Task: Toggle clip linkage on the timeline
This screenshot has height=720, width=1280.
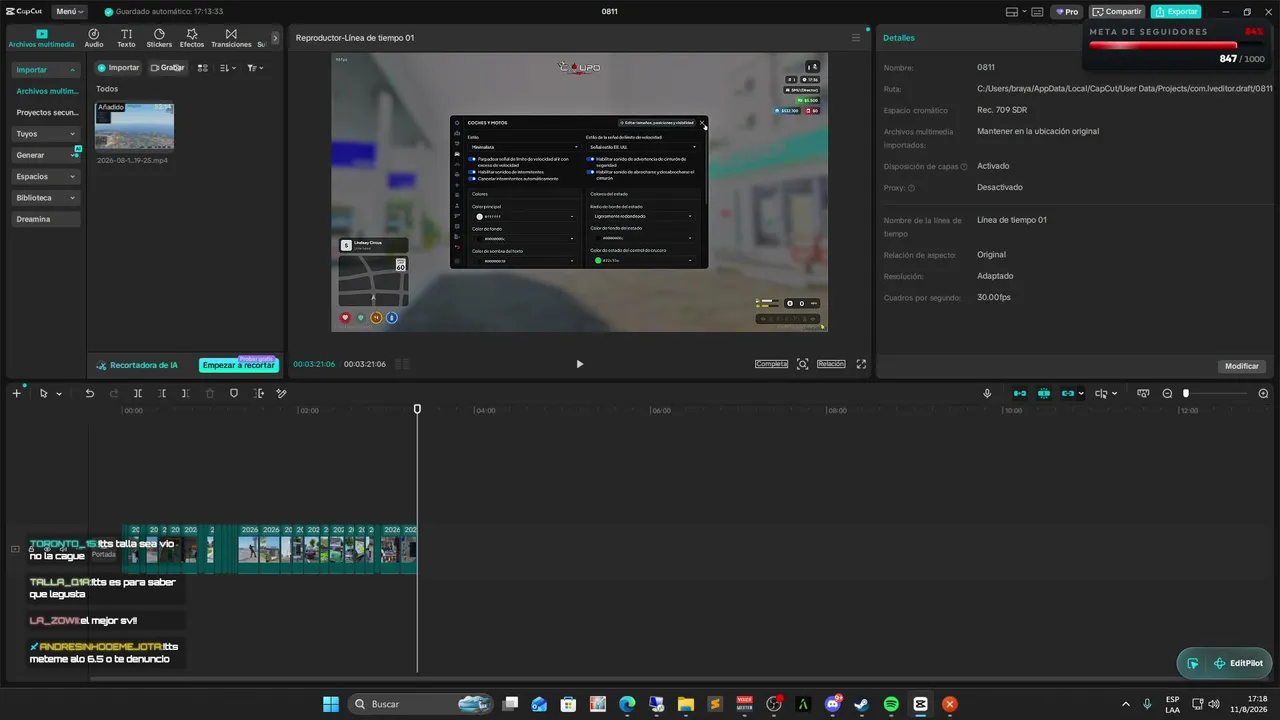Action: tap(1067, 393)
